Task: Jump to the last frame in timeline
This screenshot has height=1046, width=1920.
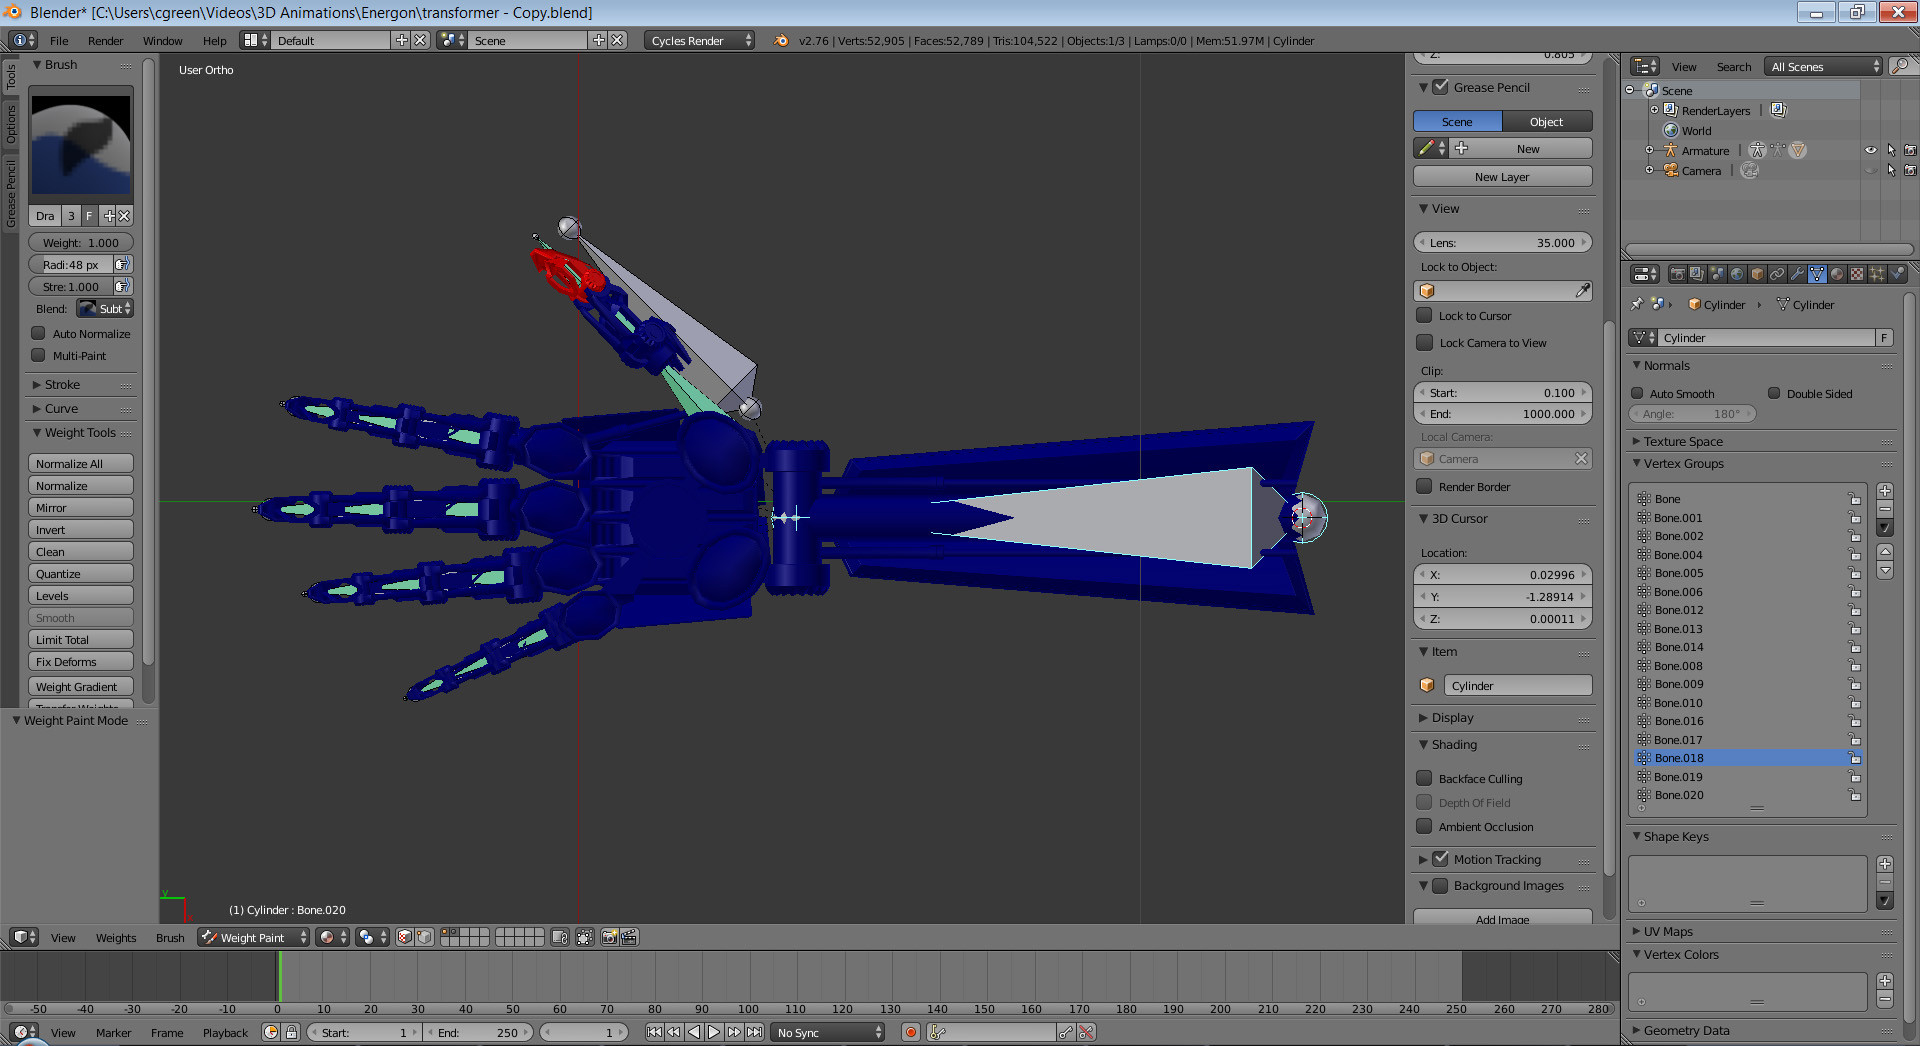Action: (x=755, y=1032)
